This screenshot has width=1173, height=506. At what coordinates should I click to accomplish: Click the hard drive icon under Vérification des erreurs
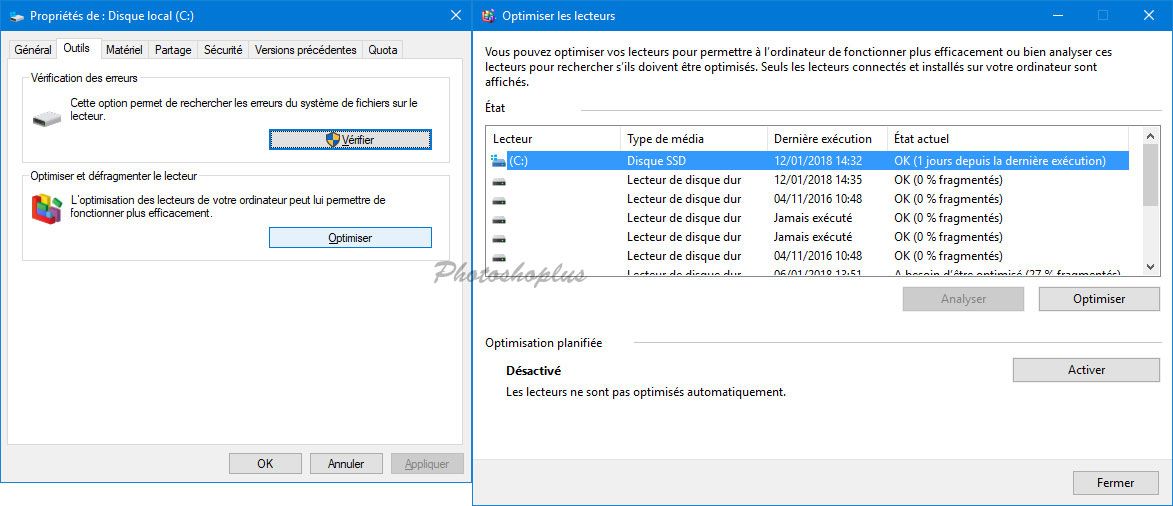pyautogui.click(x=46, y=118)
